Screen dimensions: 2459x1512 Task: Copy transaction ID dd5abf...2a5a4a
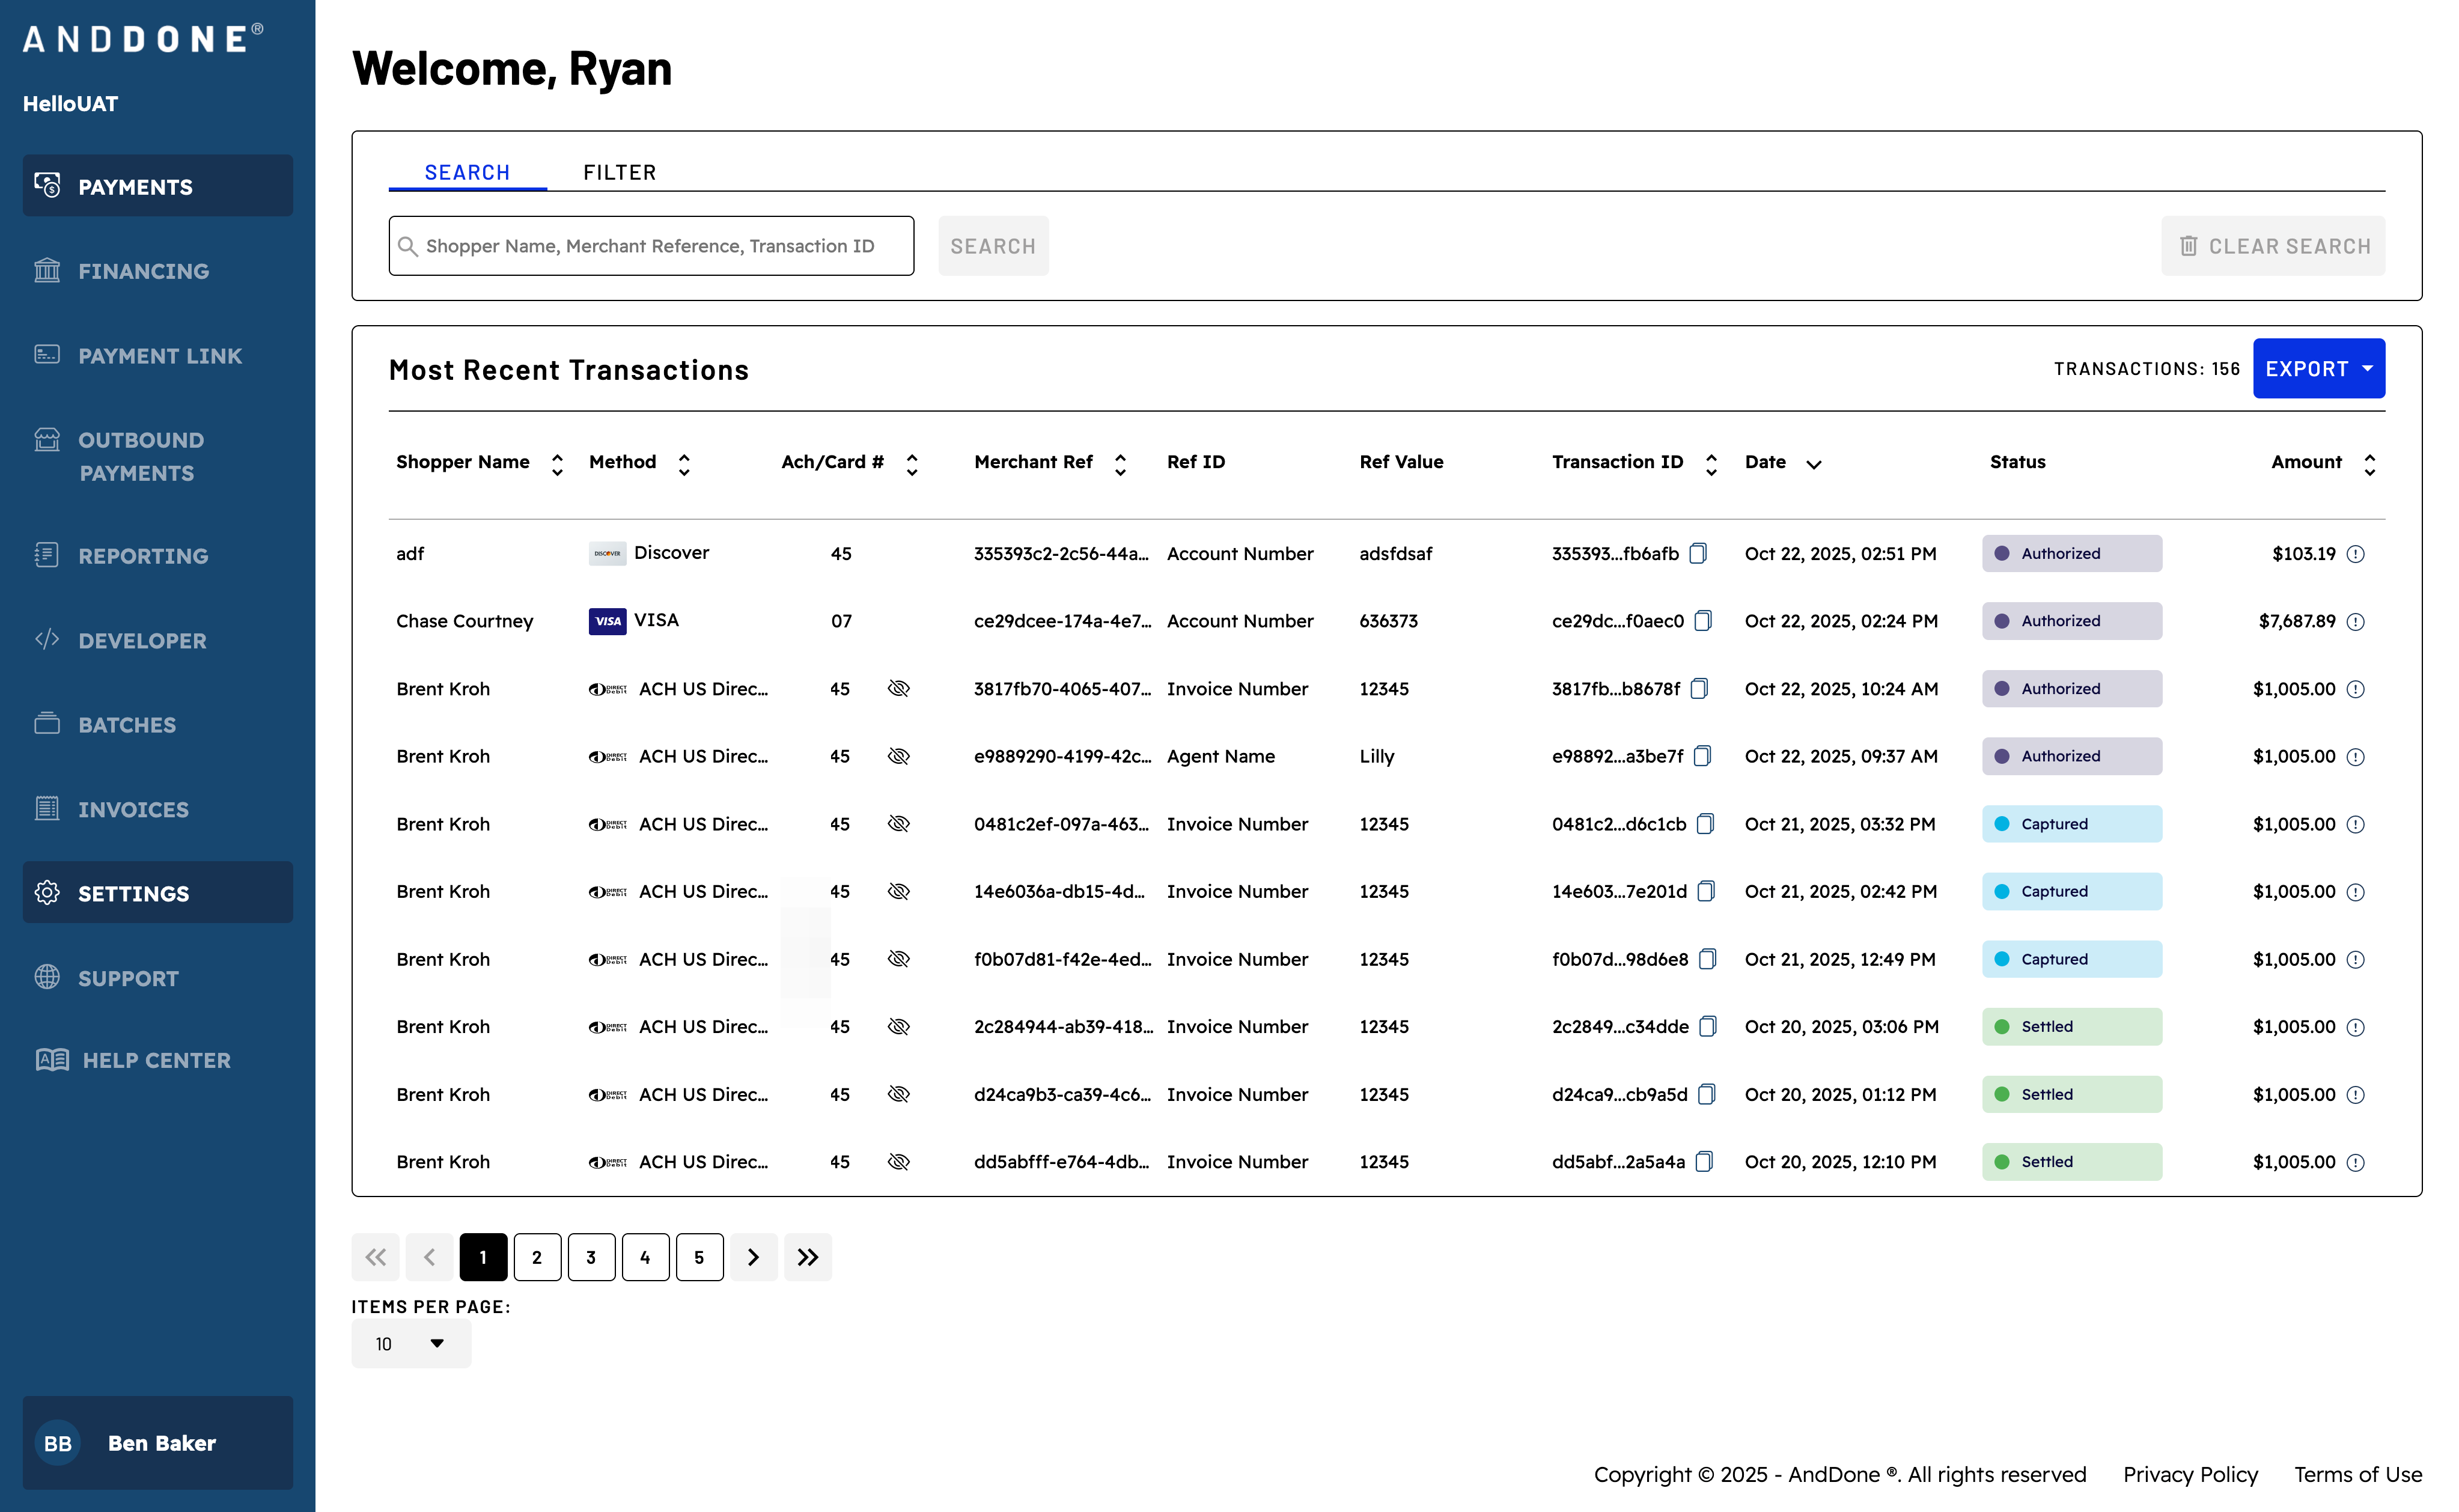(1704, 1161)
